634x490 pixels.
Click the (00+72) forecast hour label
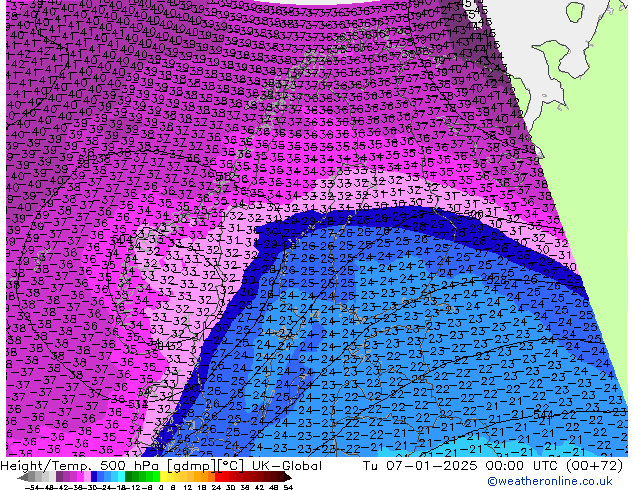[x=594, y=466]
